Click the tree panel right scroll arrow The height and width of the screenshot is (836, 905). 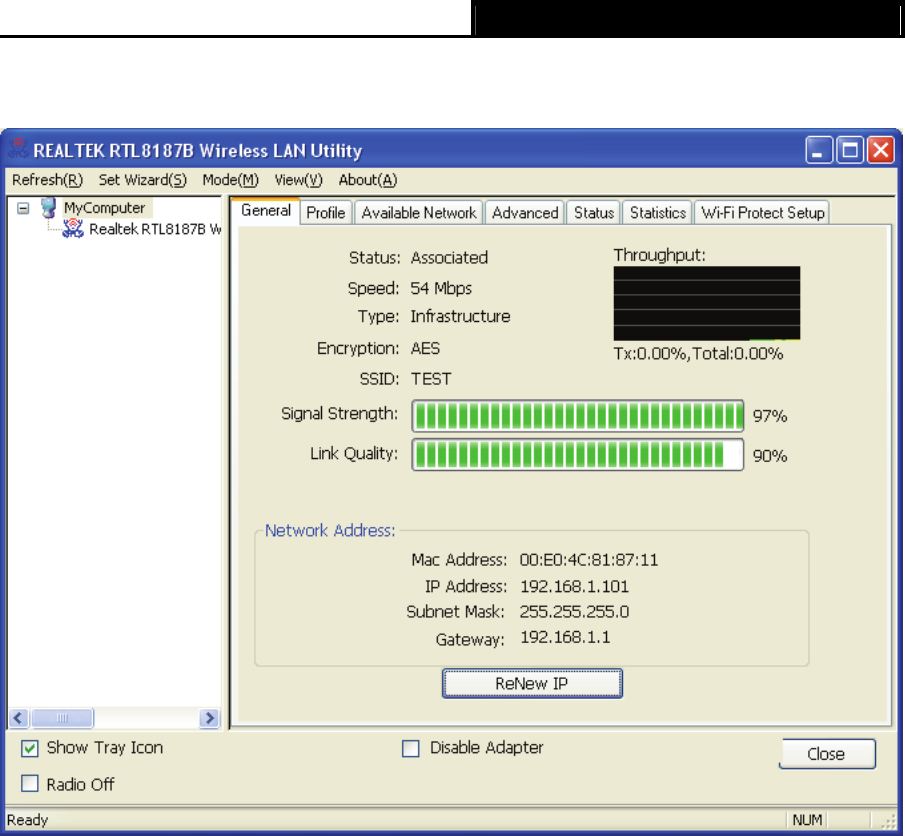tap(210, 718)
